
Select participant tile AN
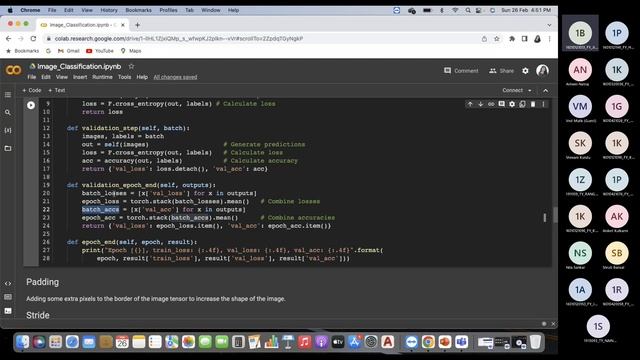click(580, 70)
